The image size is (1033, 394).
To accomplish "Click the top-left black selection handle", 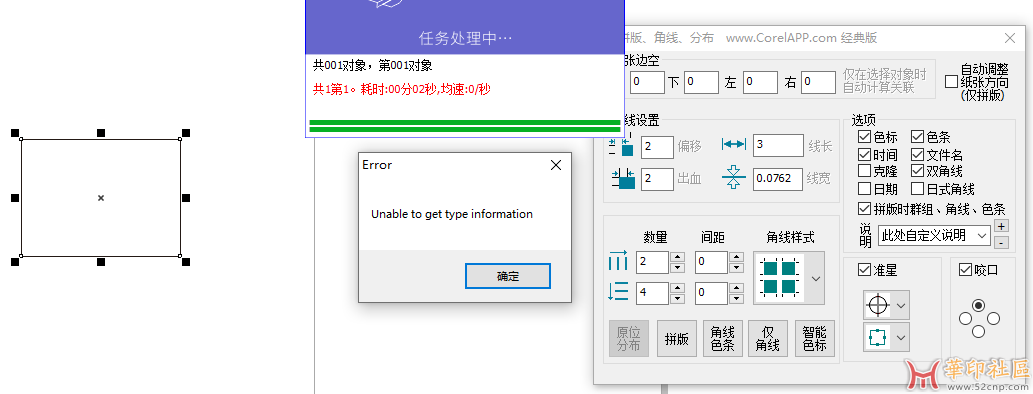I will [15, 133].
